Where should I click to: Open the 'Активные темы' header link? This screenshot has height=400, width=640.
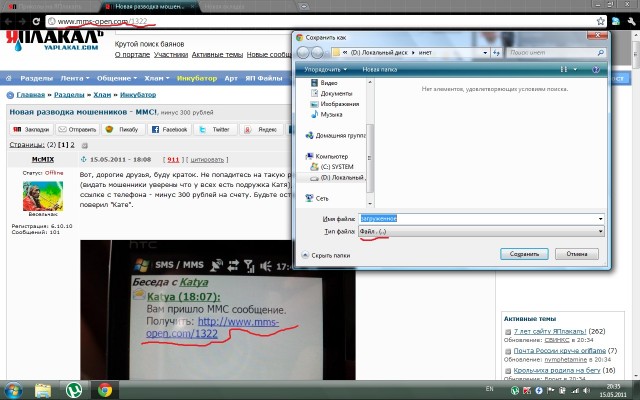click(x=217, y=55)
